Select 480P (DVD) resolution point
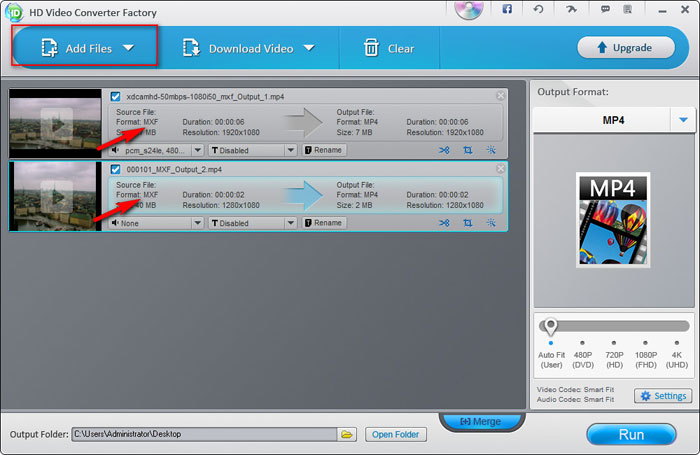 pyautogui.click(x=583, y=343)
